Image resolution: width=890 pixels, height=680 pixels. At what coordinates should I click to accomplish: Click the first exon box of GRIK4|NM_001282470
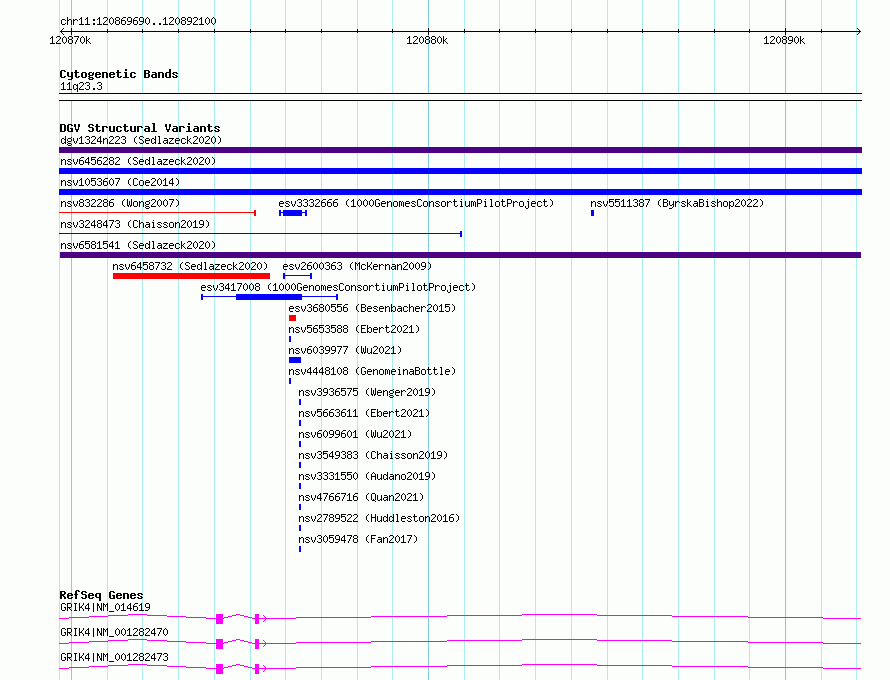coord(220,644)
